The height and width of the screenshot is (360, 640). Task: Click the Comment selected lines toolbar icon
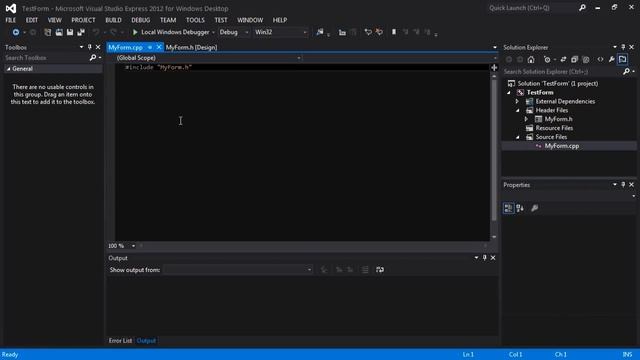click(x=368, y=32)
